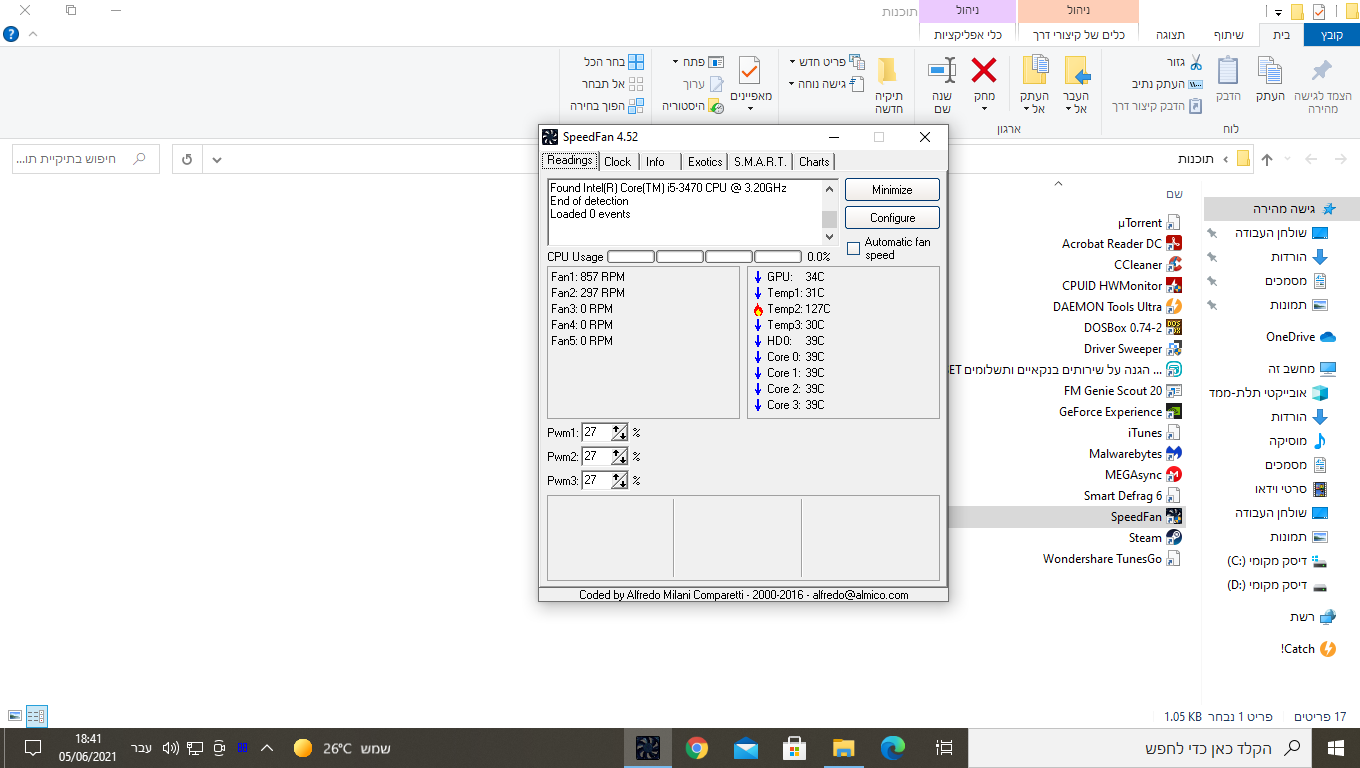Image resolution: width=1360 pixels, height=768 pixels.
Task: Open the File (קובץ) ribbon tab
Action: [x=1331, y=35]
